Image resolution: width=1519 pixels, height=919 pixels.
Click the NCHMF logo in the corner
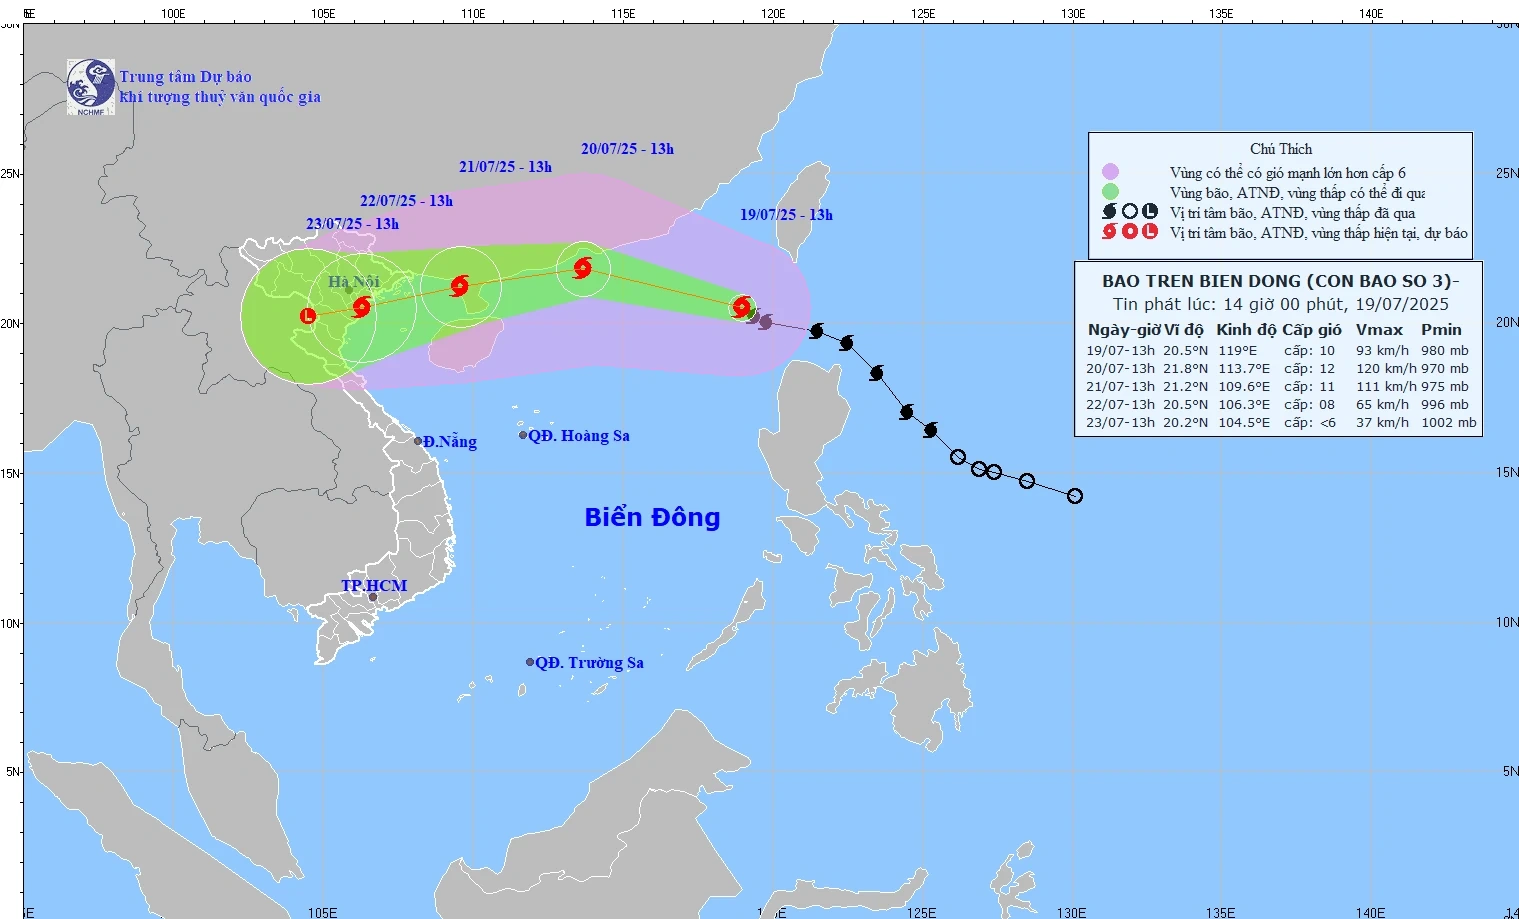pyautogui.click(x=91, y=86)
